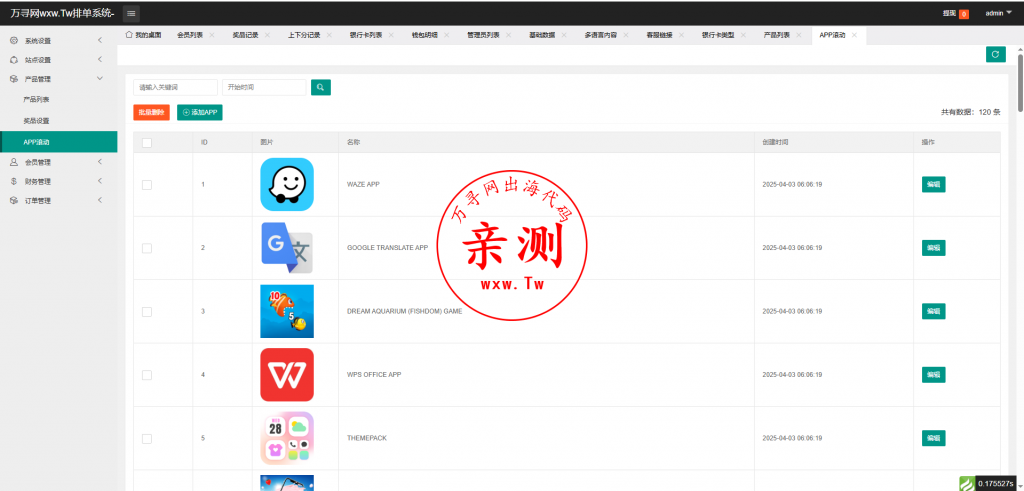Check the THEMEPACK row checkbox

click(147, 438)
